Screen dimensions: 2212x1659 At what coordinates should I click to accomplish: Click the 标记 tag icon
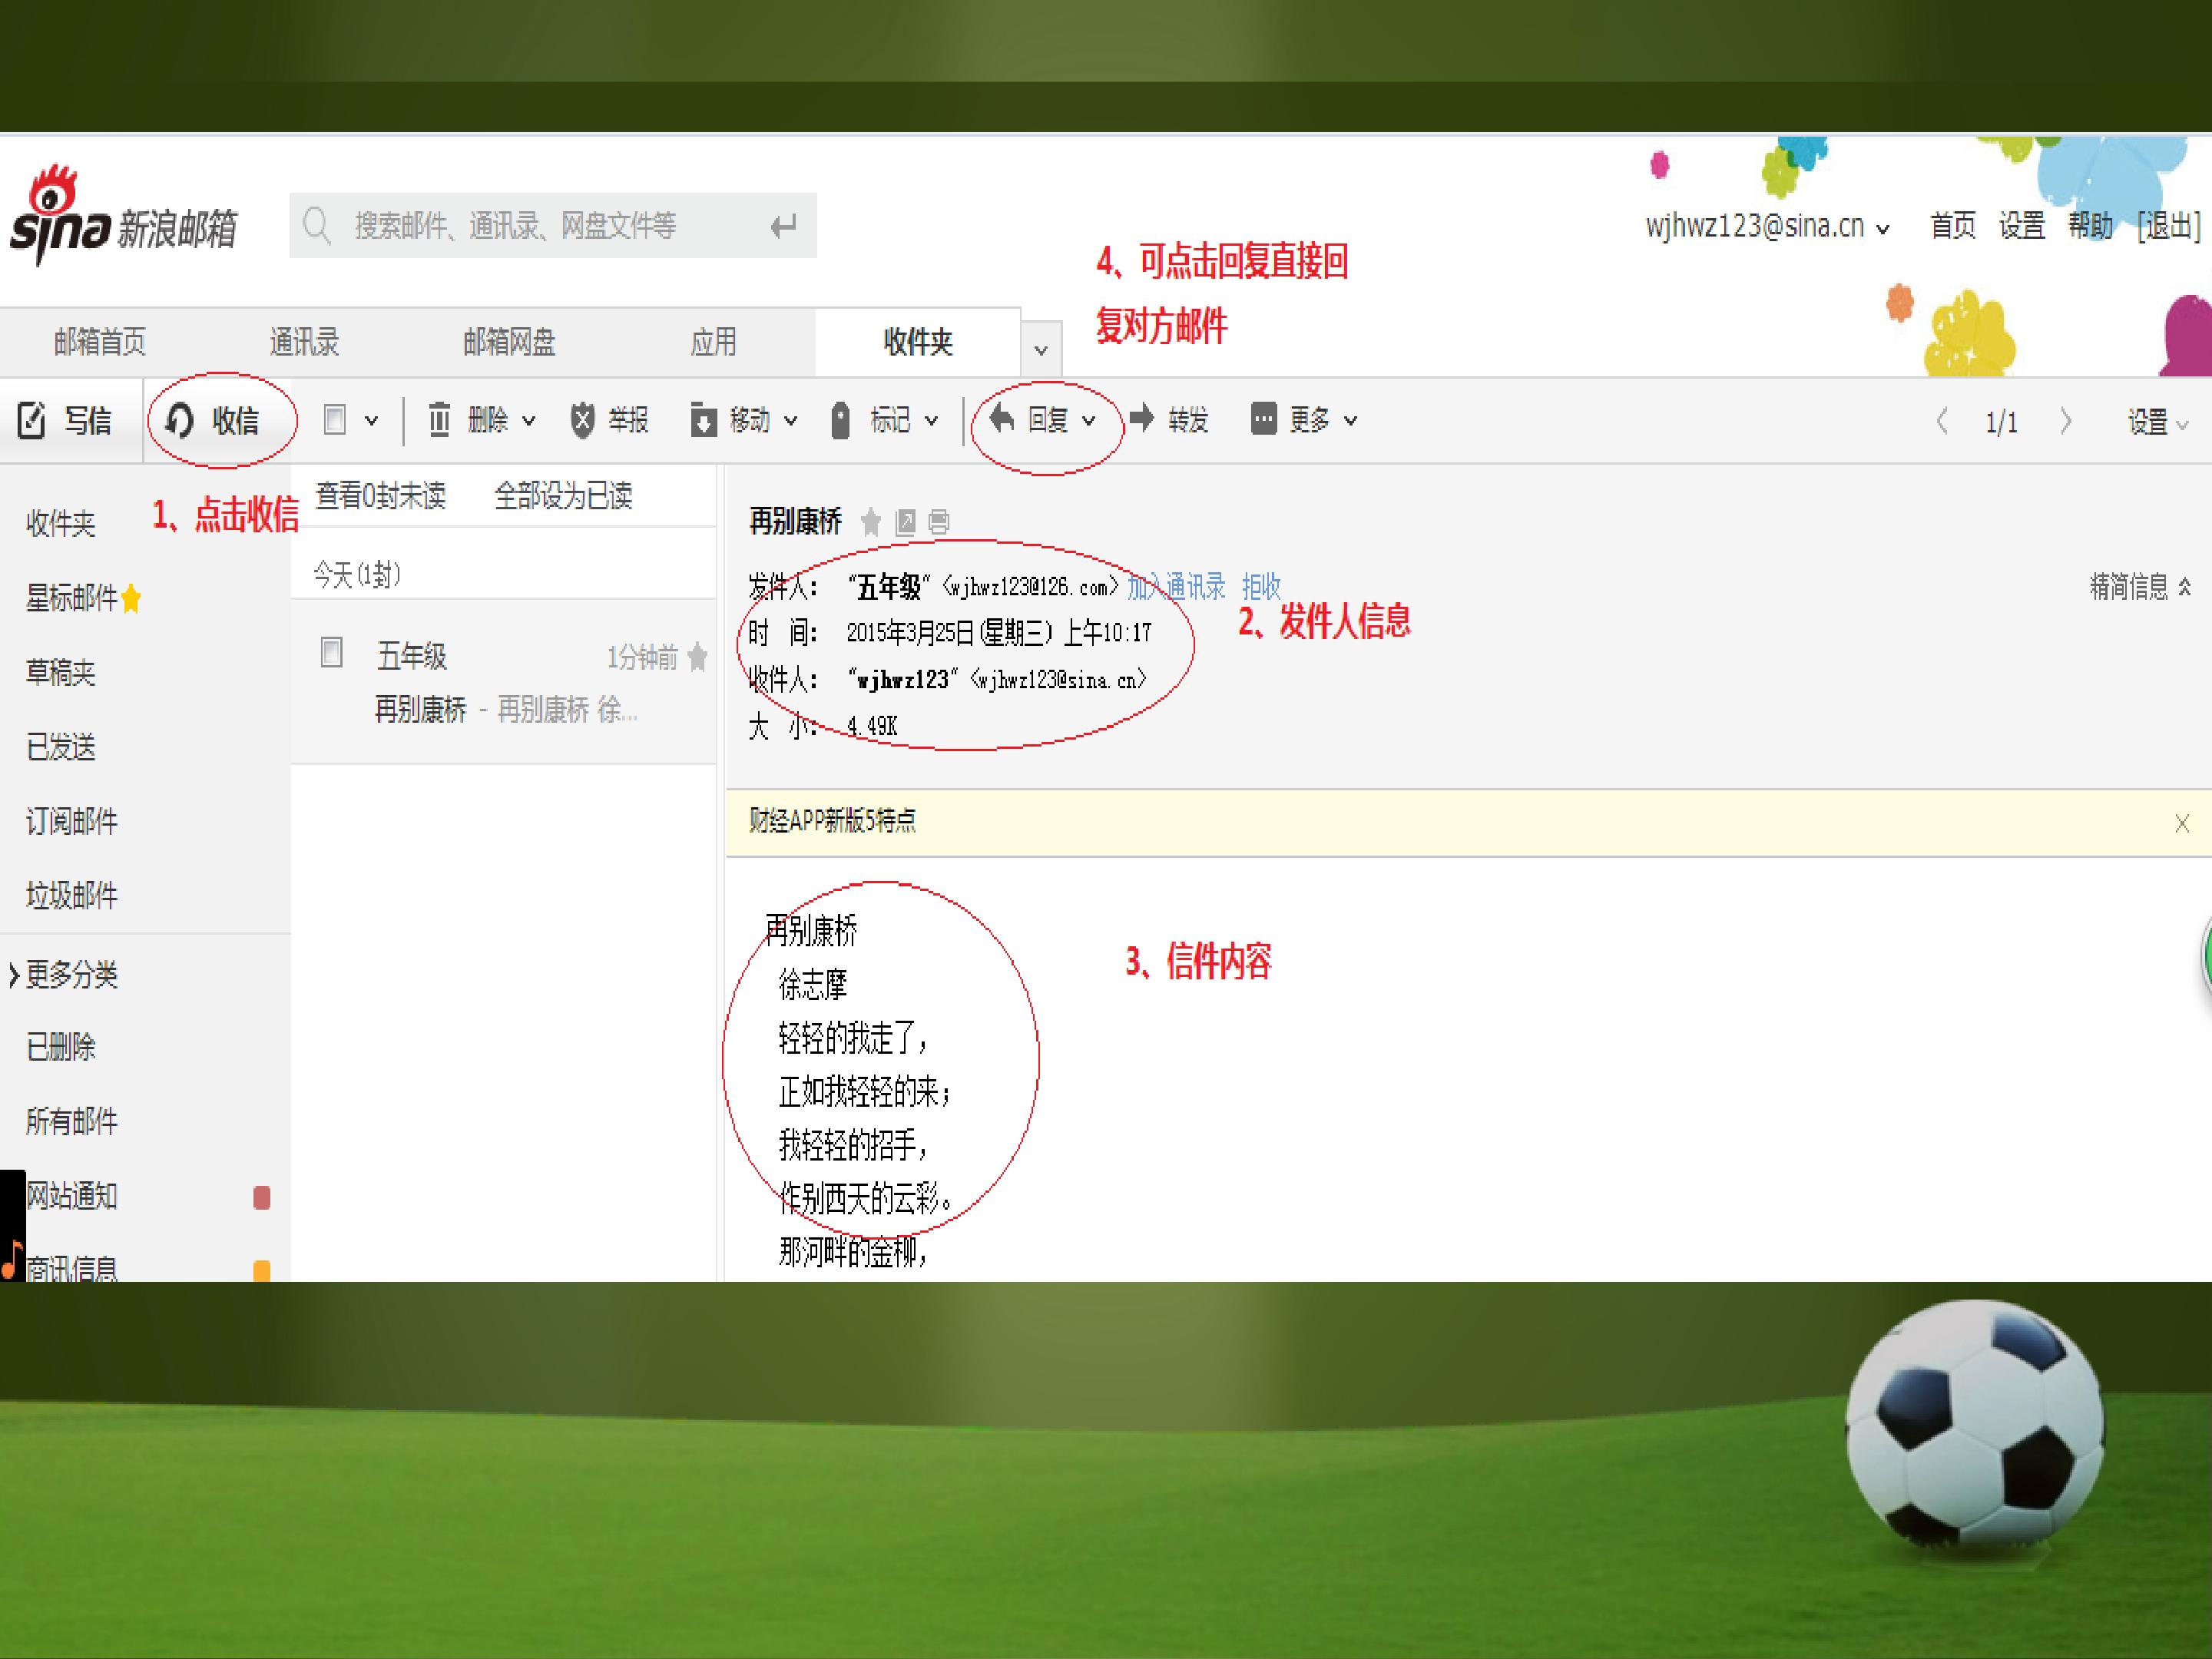pos(840,420)
